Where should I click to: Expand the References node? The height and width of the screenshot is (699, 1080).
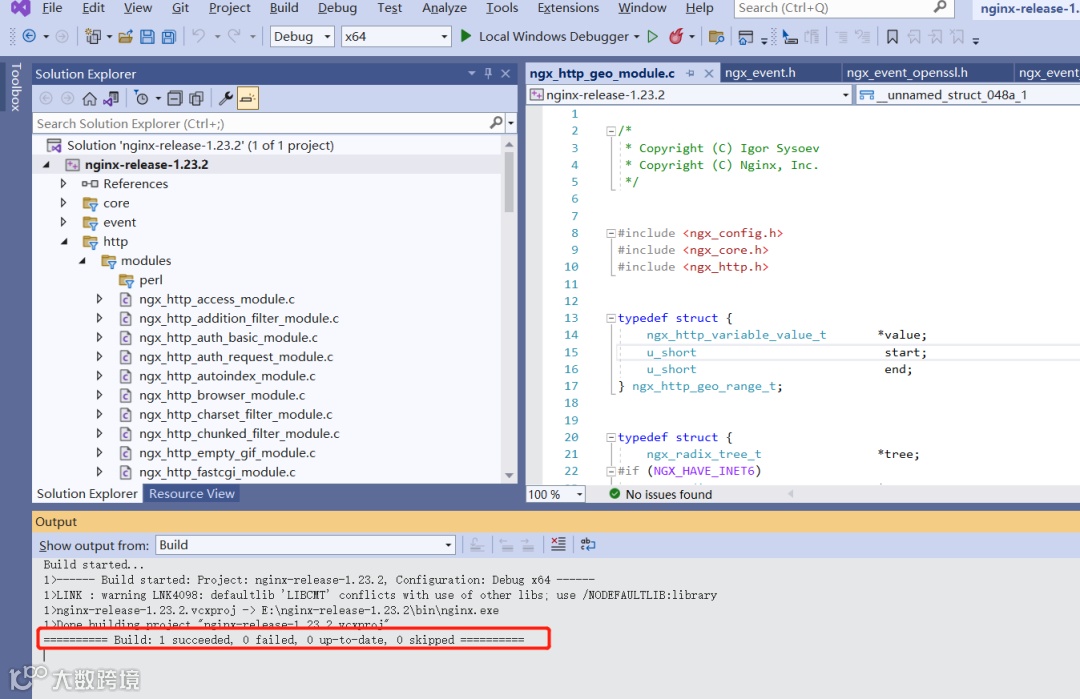pos(63,184)
